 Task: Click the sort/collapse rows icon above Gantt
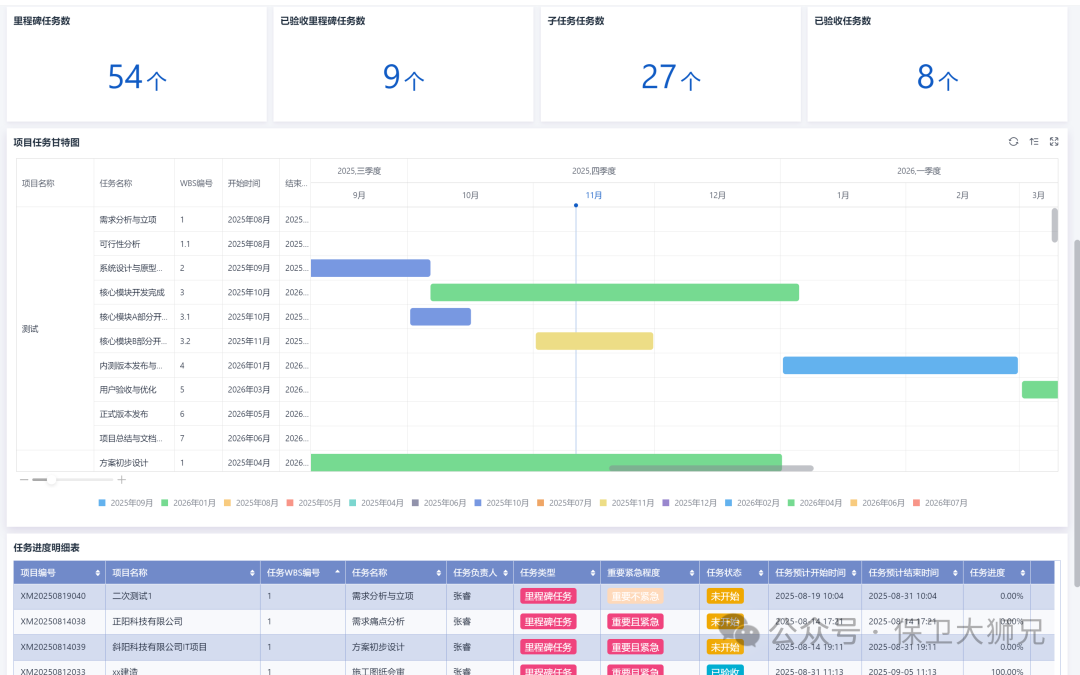coord(1033,142)
